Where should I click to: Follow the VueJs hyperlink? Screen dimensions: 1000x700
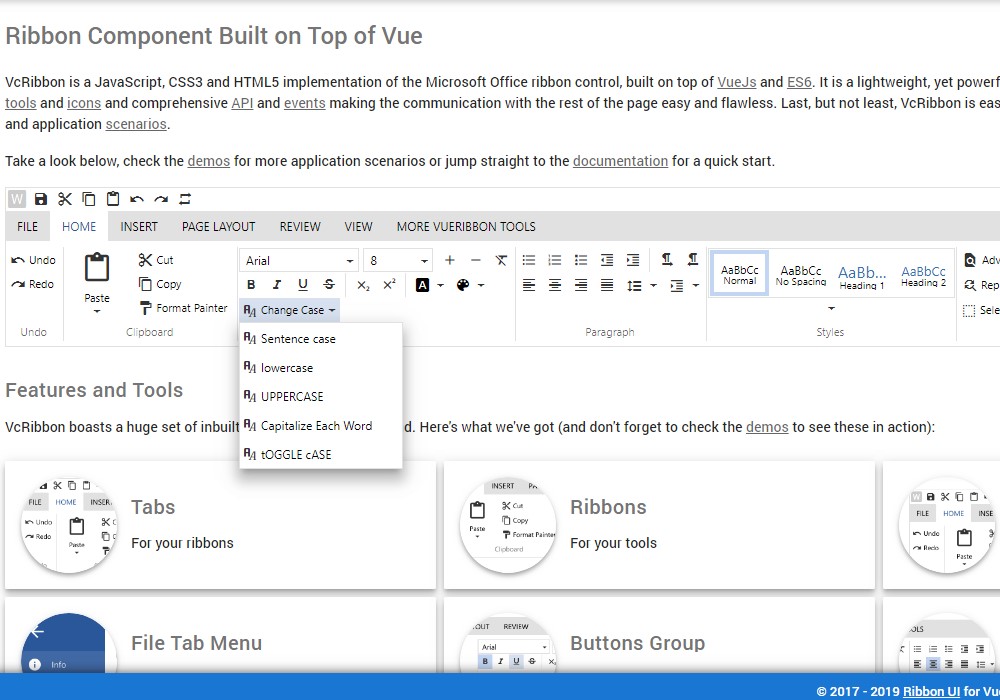click(x=737, y=82)
